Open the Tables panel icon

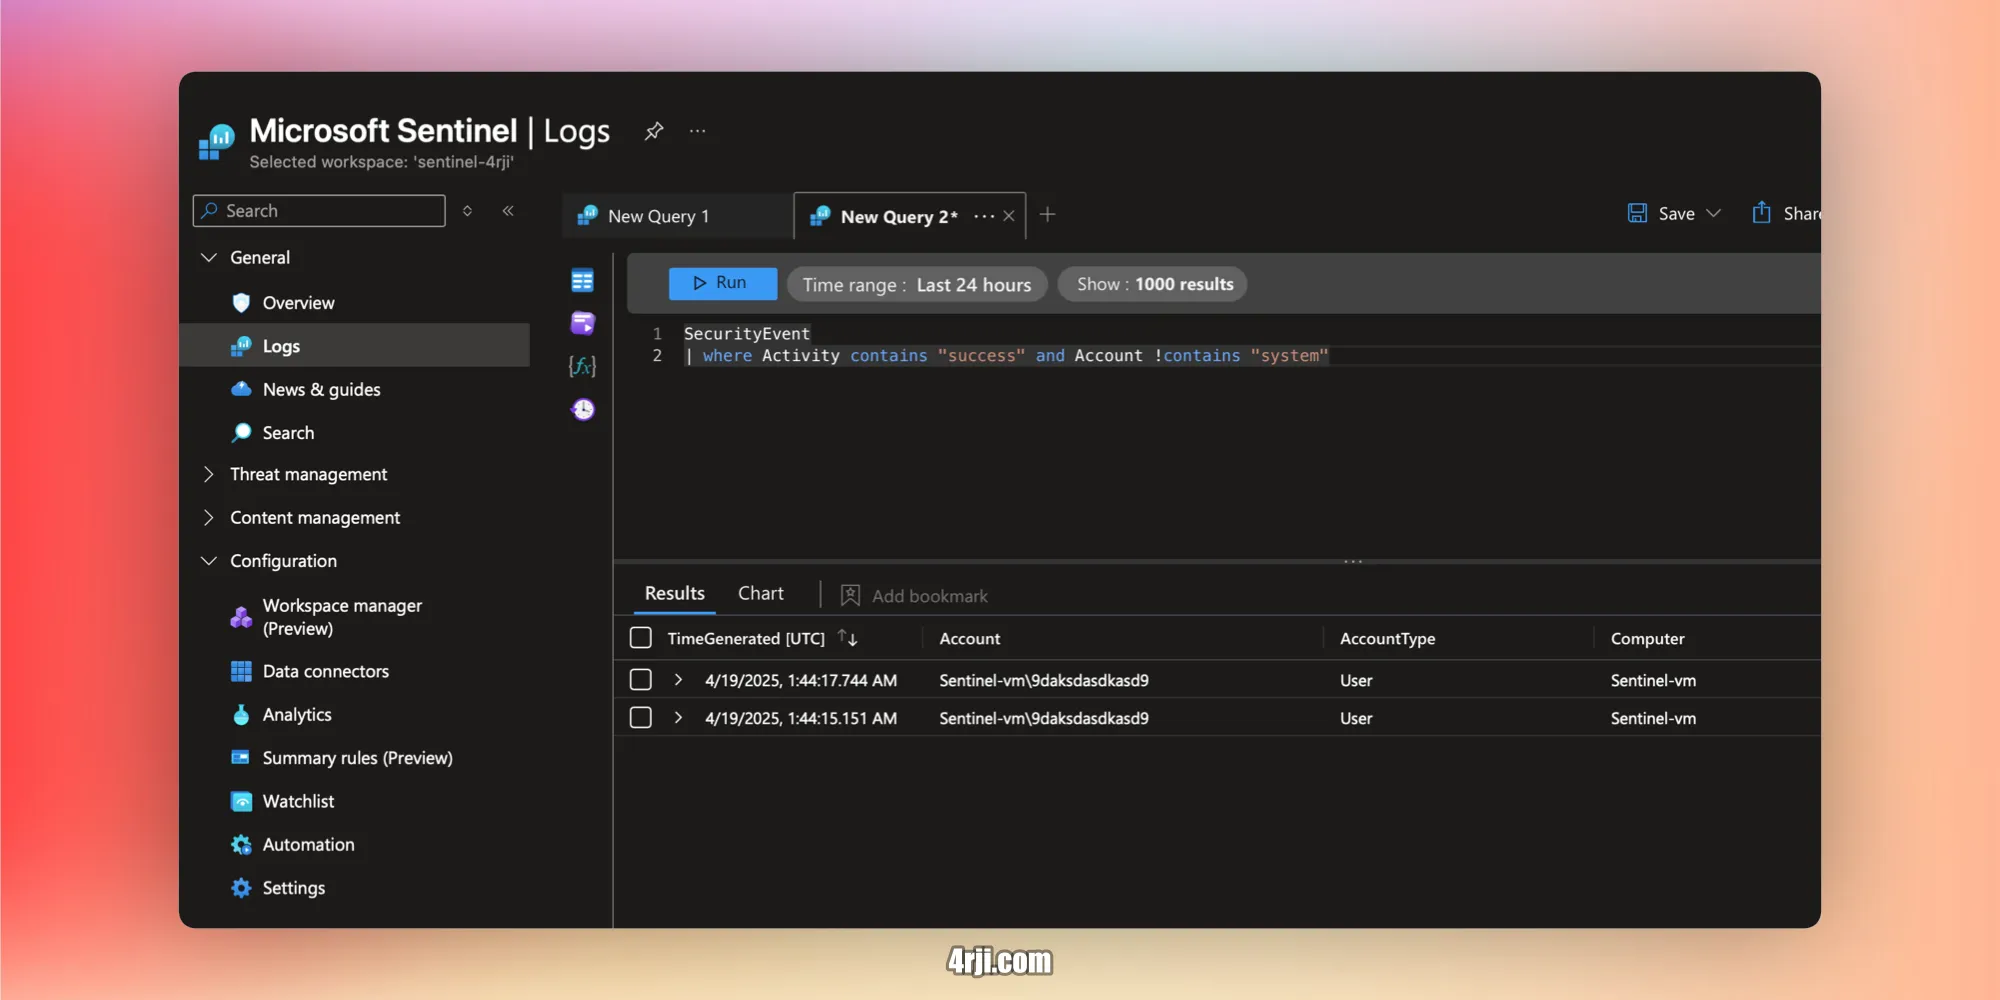pyautogui.click(x=582, y=281)
